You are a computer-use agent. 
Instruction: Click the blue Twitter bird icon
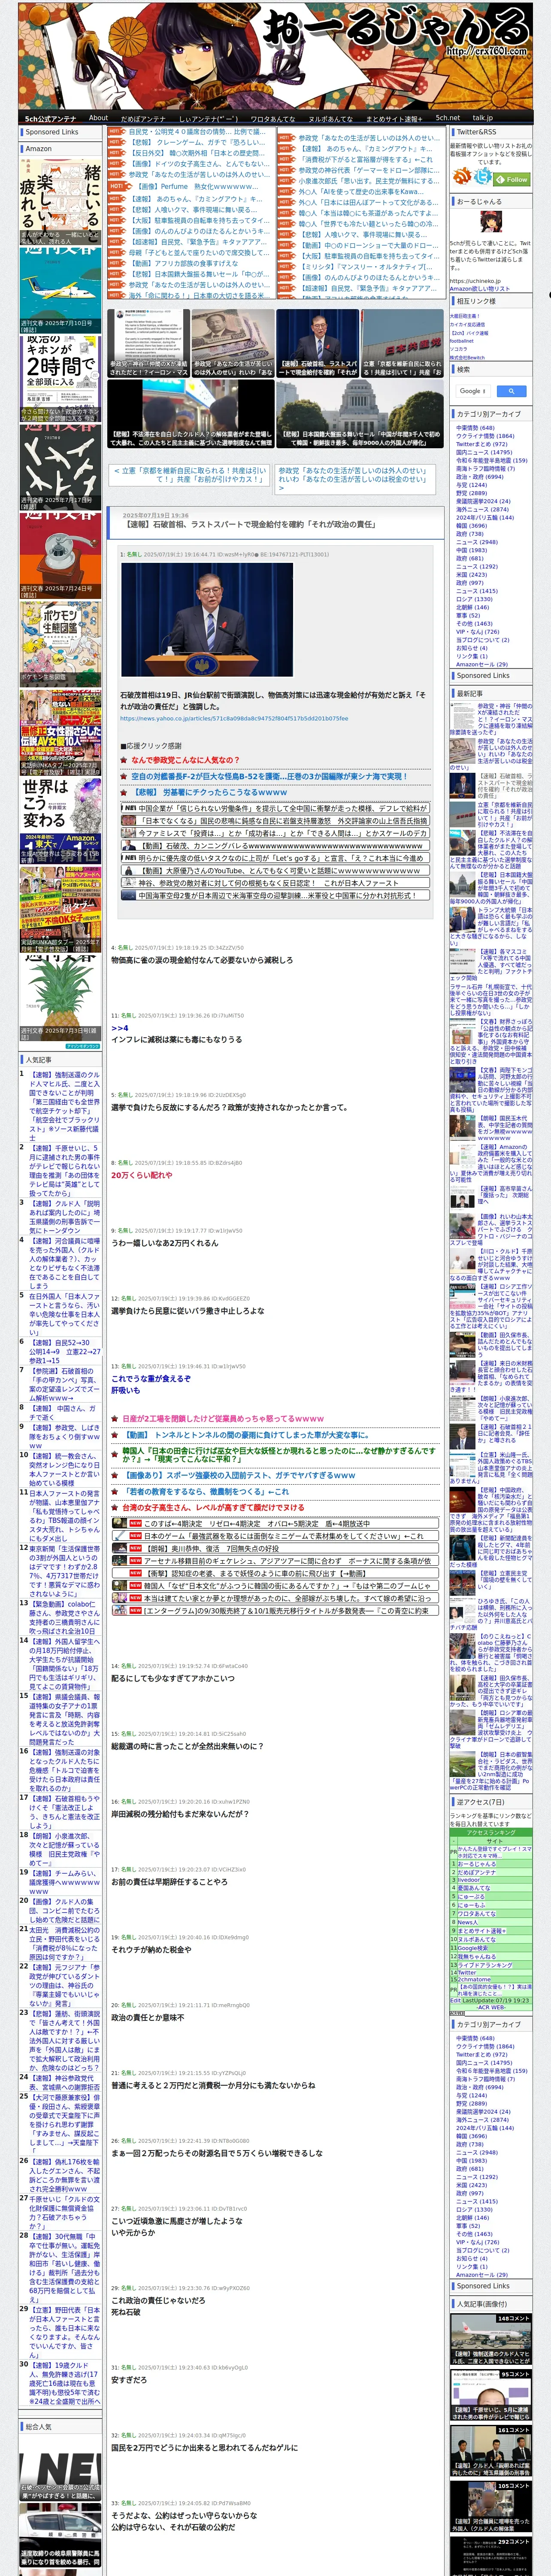(483, 177)
